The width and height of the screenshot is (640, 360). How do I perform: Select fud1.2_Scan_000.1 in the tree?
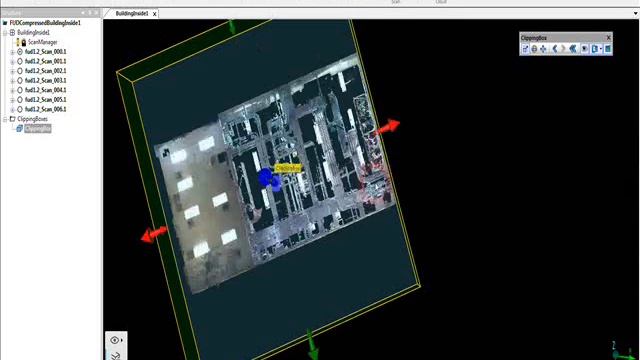point(45,52)
